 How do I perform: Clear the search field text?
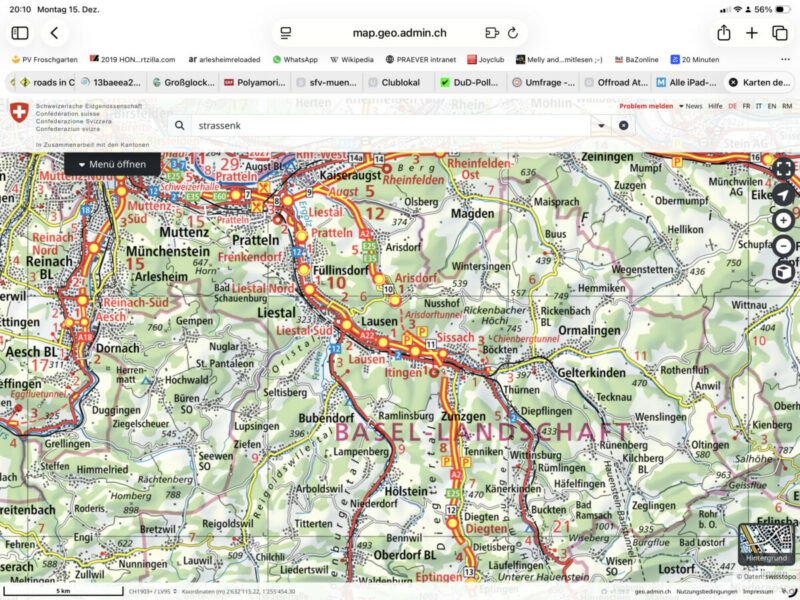click(623, 125)
